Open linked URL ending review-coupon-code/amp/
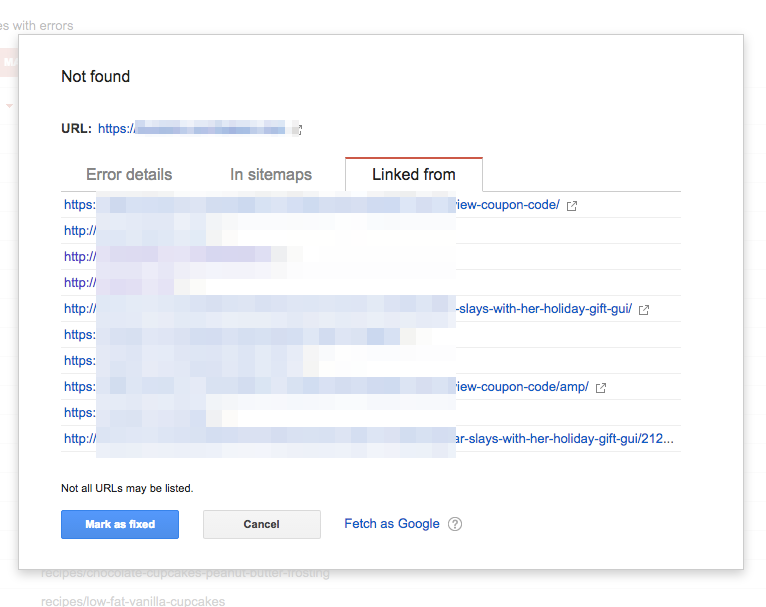 [x=522, y=387]
